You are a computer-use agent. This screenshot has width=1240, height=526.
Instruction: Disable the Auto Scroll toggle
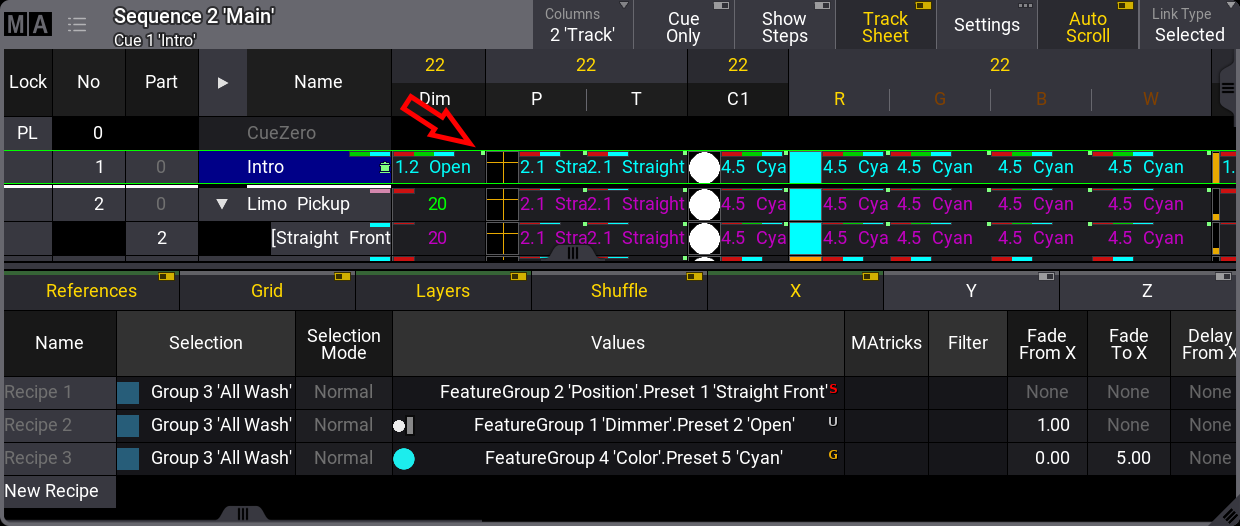pos(1087,26)
